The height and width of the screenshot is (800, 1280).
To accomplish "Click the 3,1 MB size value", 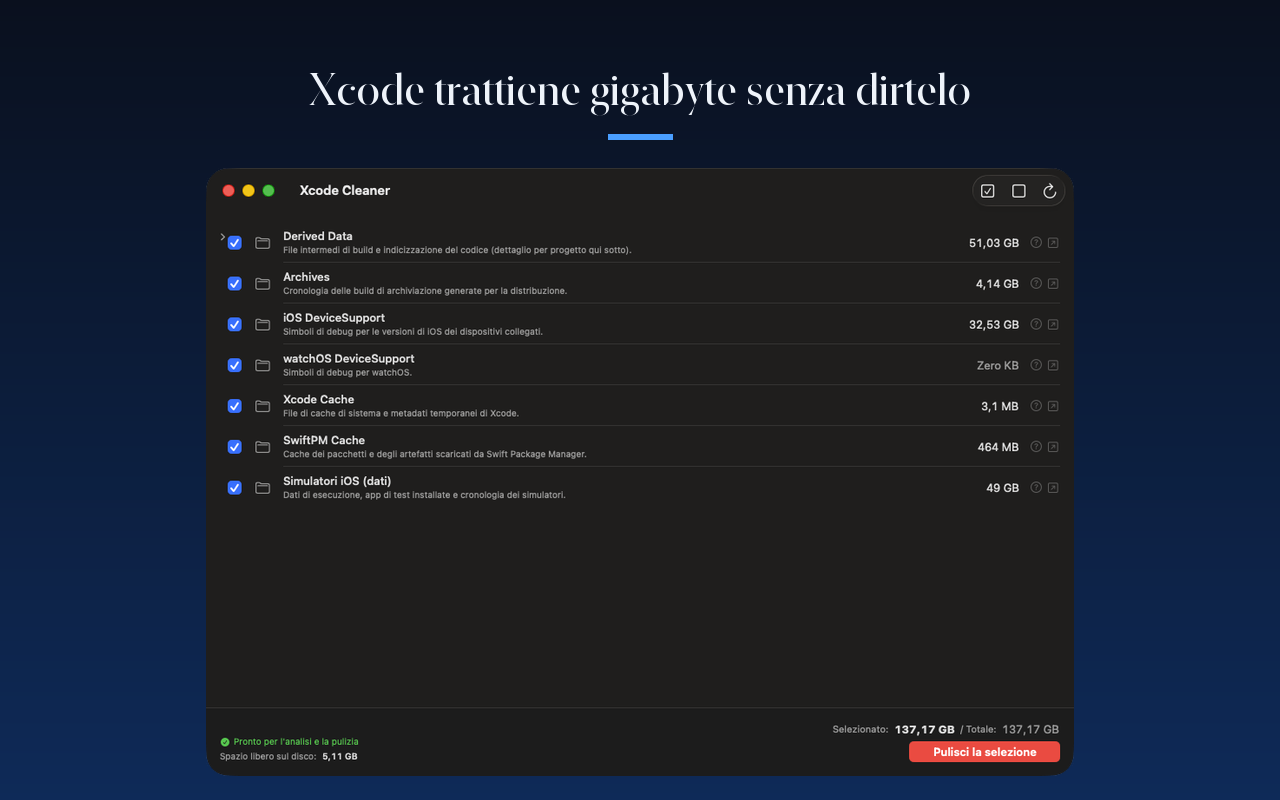I will [1000, 407].
